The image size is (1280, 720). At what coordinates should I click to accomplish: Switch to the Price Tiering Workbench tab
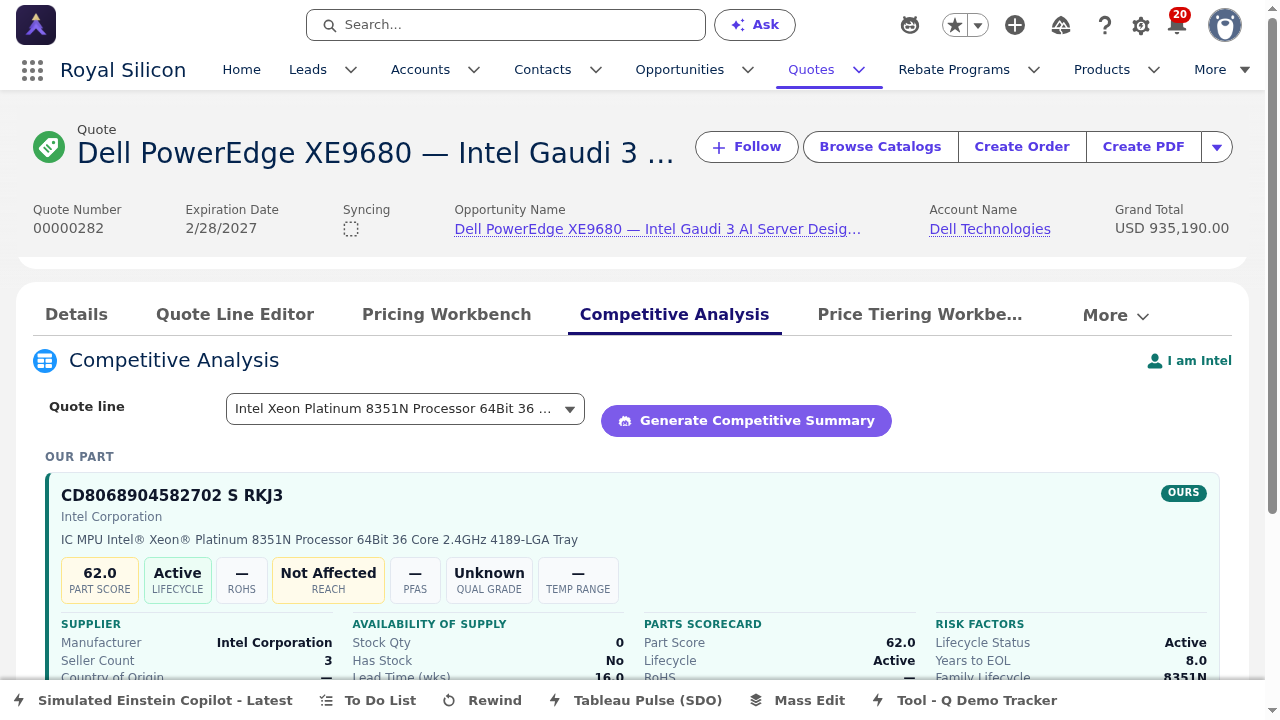920,315
